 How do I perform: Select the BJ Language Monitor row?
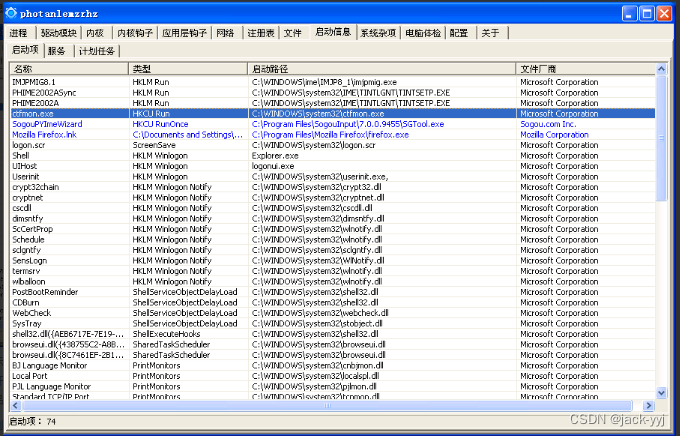(333, 365)
